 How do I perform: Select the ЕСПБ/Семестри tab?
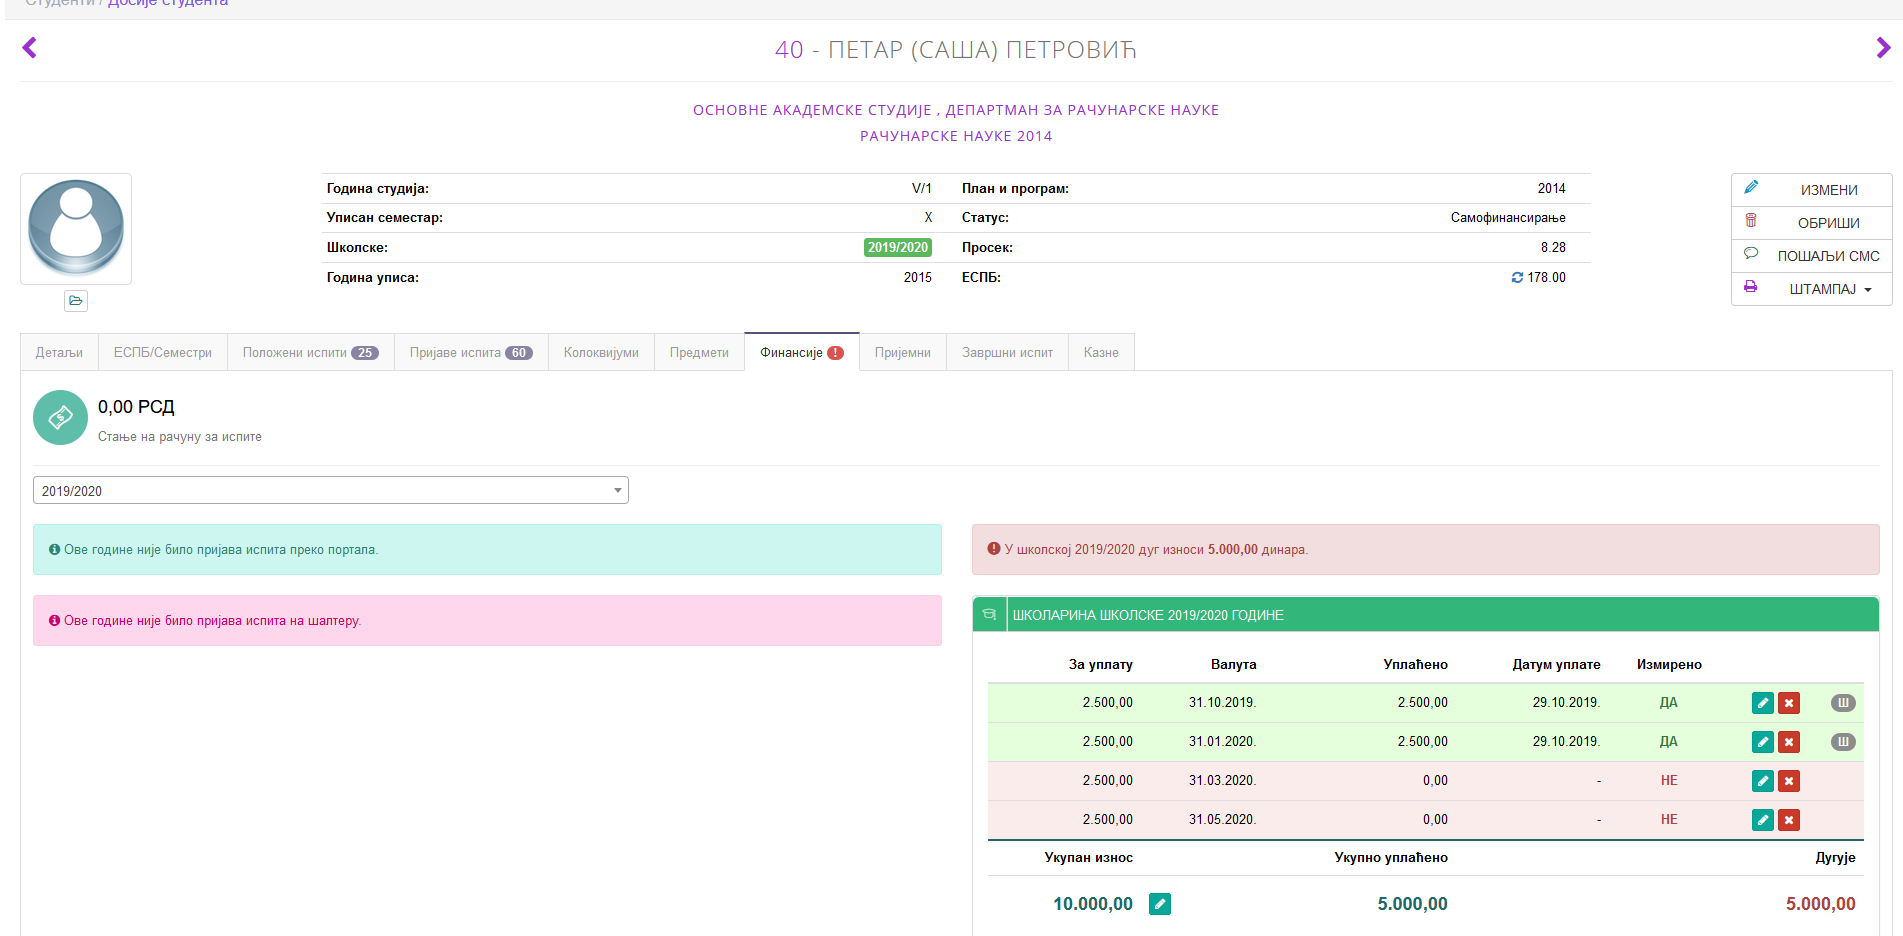162,353
